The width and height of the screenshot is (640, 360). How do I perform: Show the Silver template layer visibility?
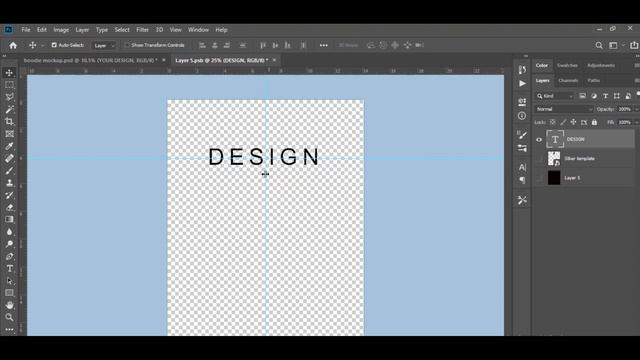point(539,159)
